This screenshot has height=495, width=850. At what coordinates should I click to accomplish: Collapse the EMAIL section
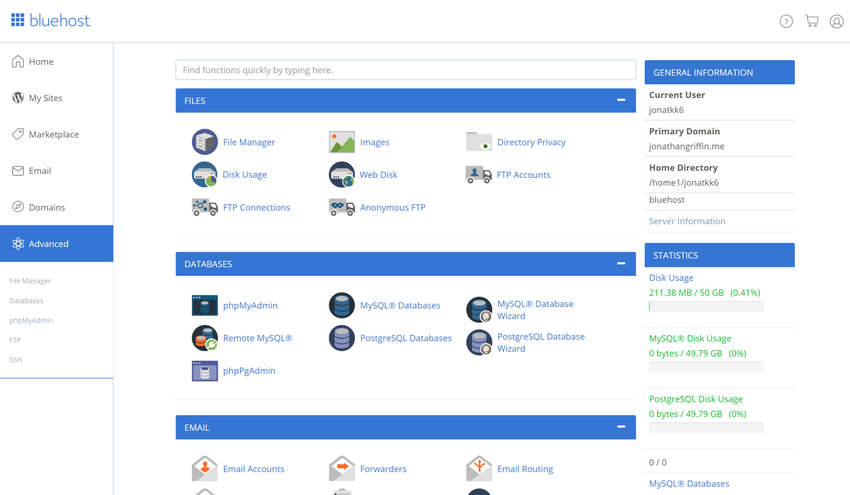621,427
